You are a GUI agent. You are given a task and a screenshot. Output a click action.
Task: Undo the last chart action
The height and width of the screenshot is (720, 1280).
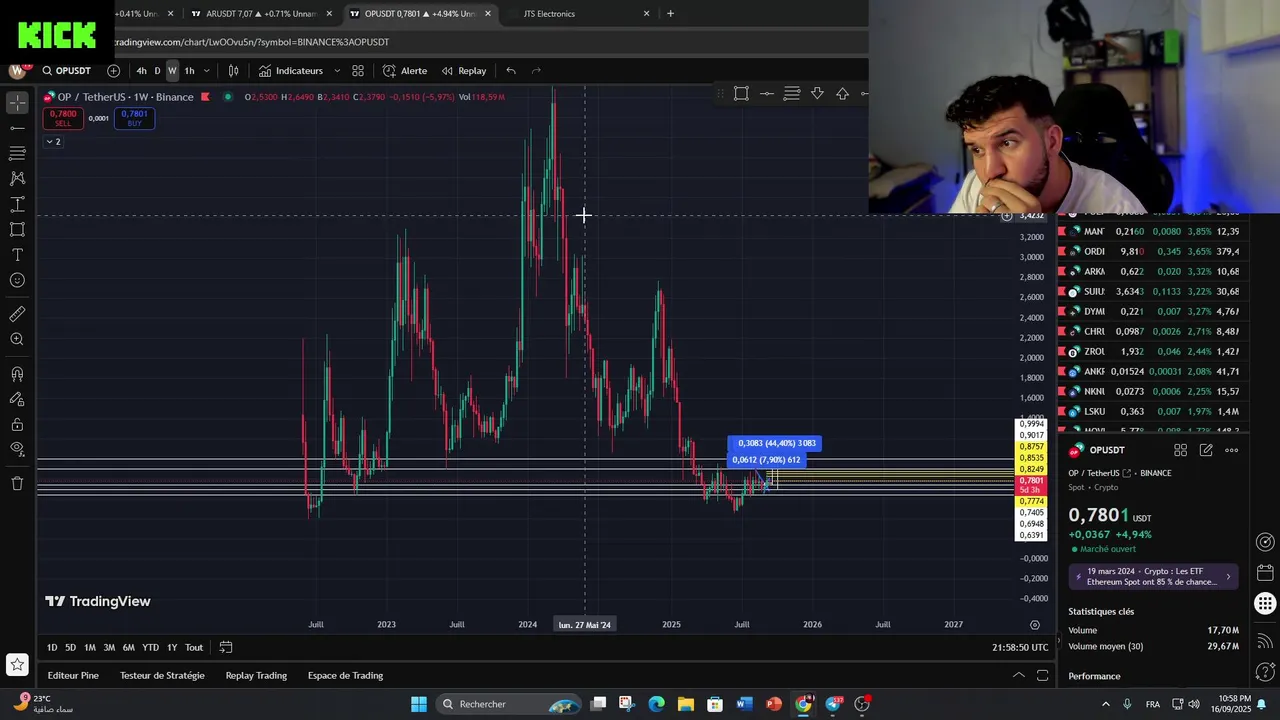(511, 71)
